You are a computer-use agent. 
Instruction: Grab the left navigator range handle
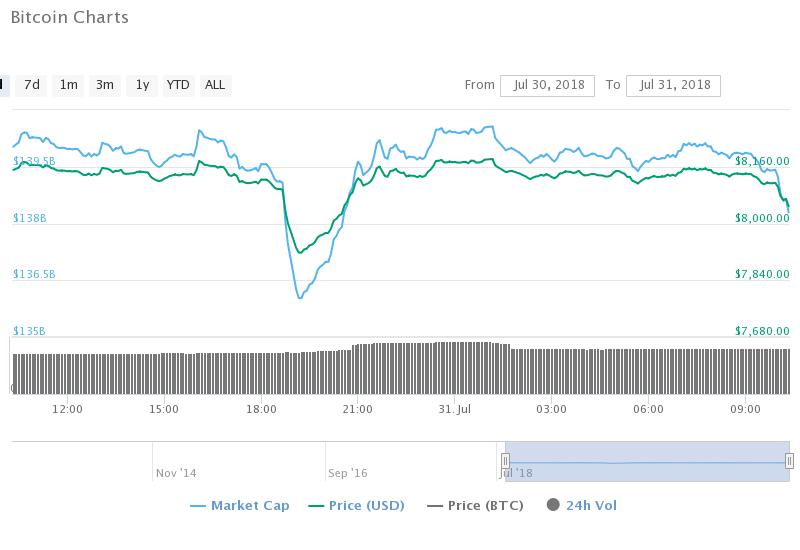505,461
